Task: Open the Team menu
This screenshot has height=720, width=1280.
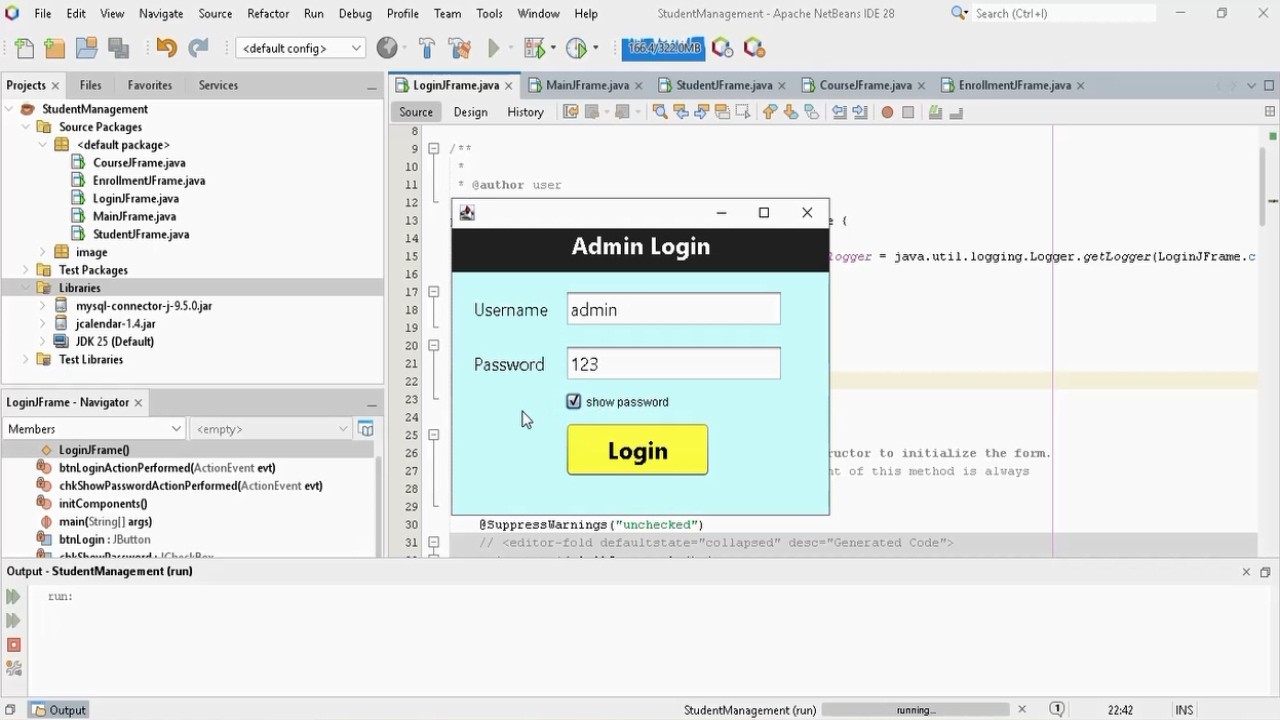Action: (x=447, y=13)
